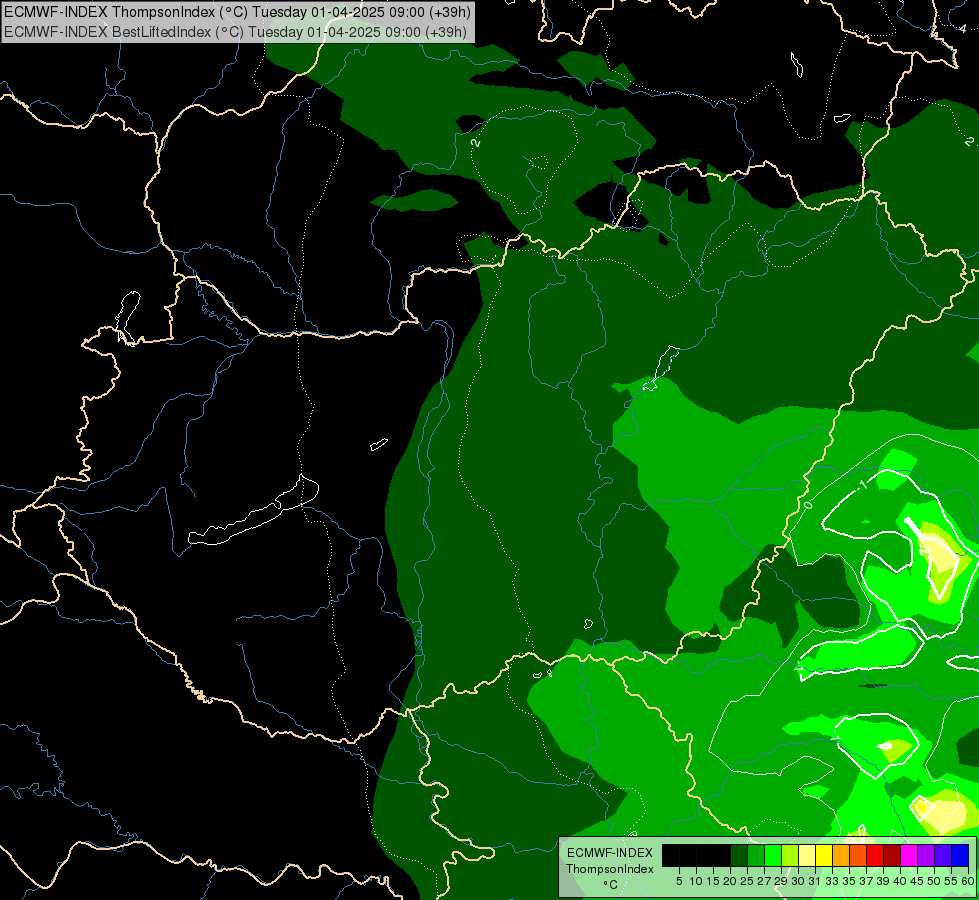Click the legend value 5

click(x=679, y=881)
